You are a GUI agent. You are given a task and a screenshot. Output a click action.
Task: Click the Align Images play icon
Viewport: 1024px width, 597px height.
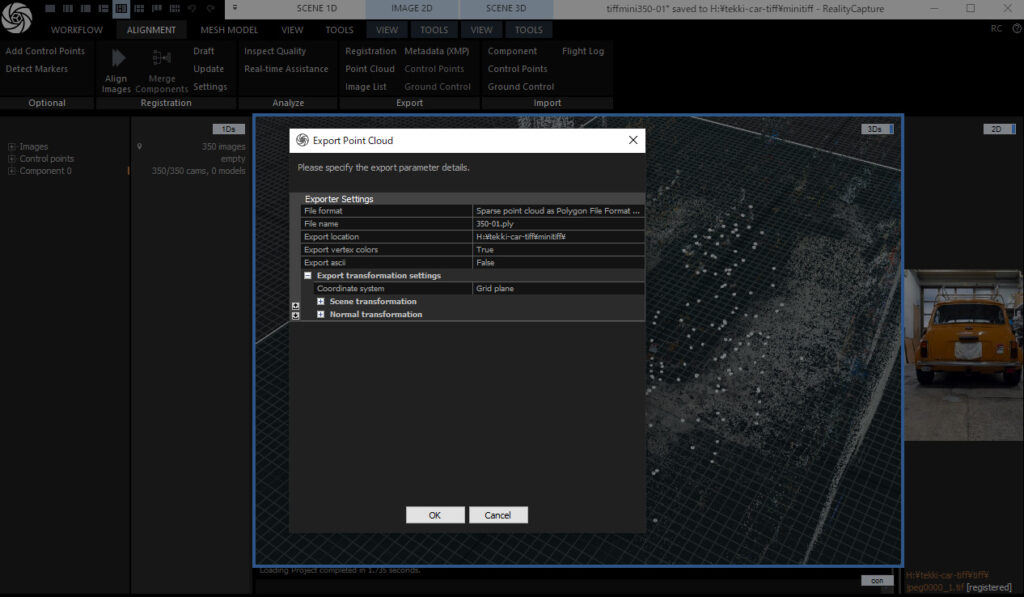tap(118, 59)
